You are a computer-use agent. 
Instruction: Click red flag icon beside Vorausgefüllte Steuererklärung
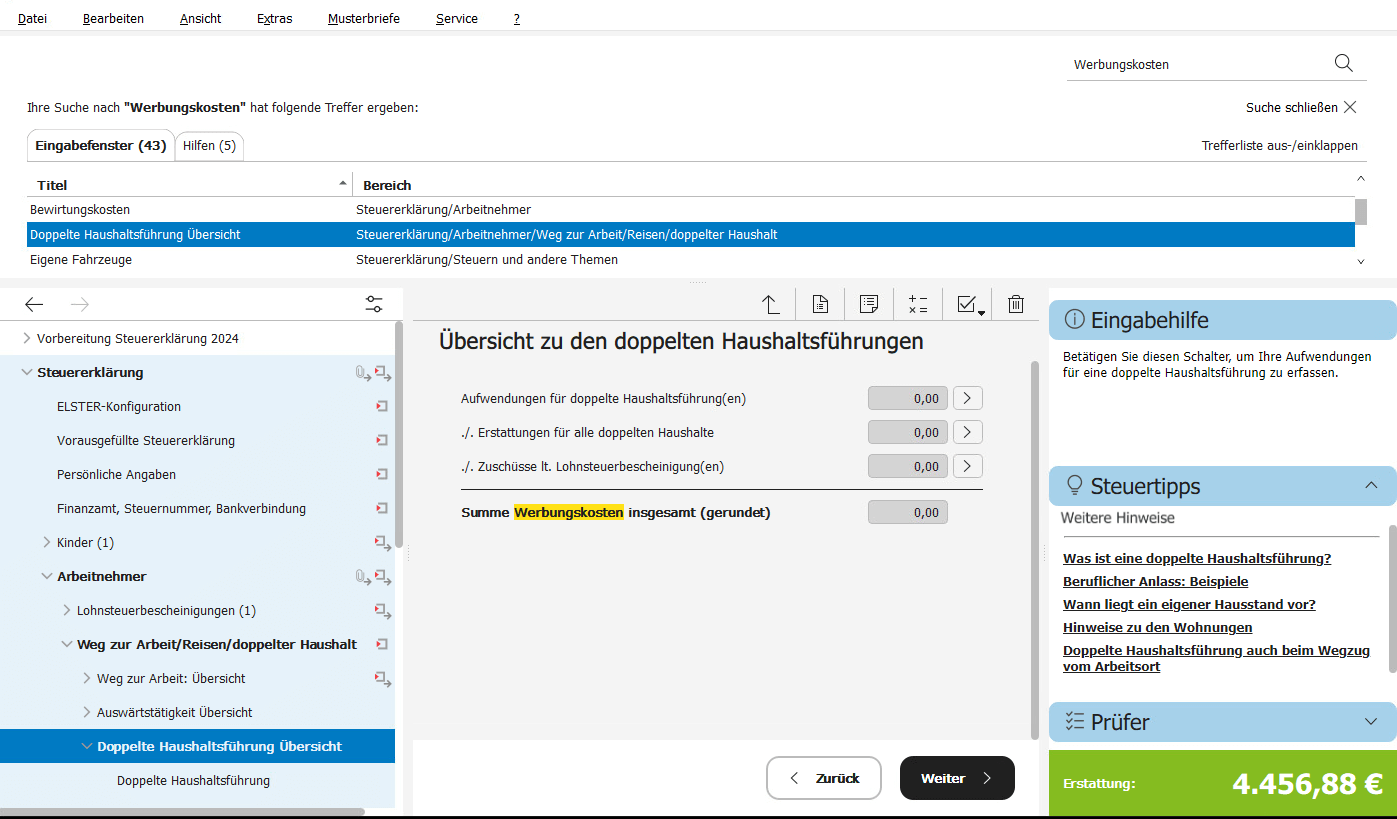[x=381, y=441]
